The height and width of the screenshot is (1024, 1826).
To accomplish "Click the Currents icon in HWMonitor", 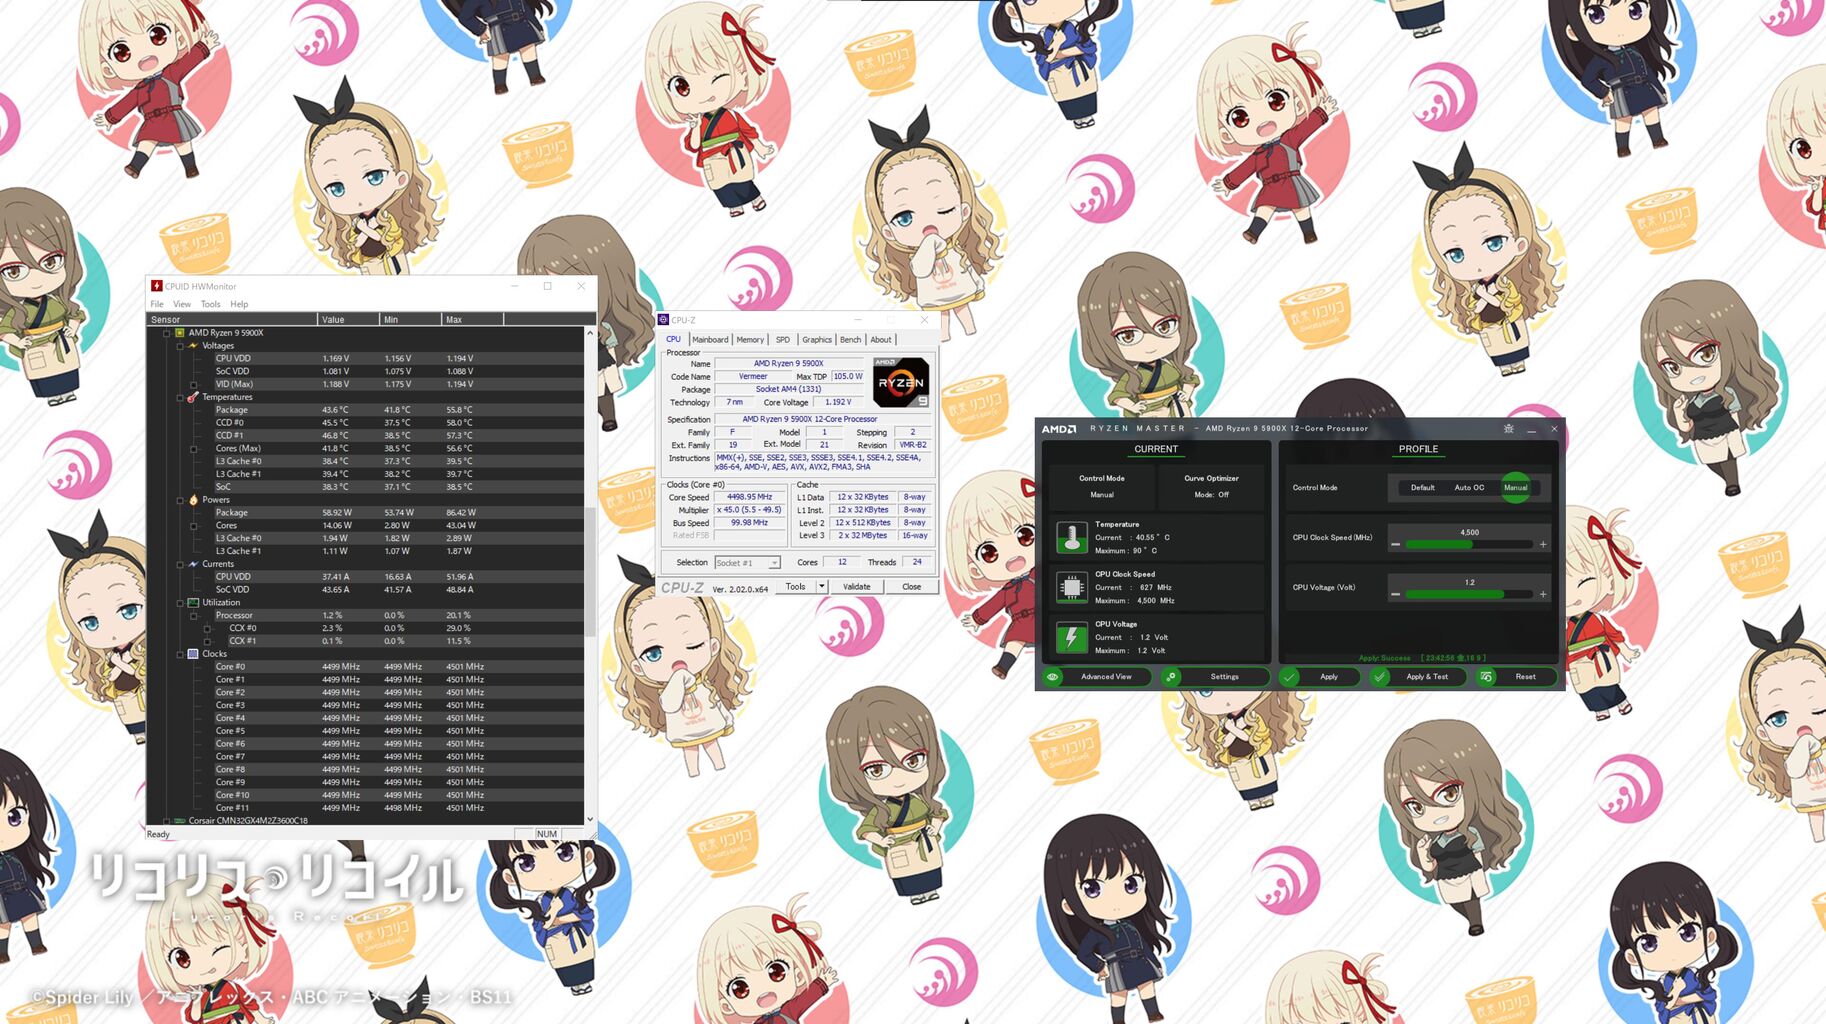I will click(x=193, y=564).
